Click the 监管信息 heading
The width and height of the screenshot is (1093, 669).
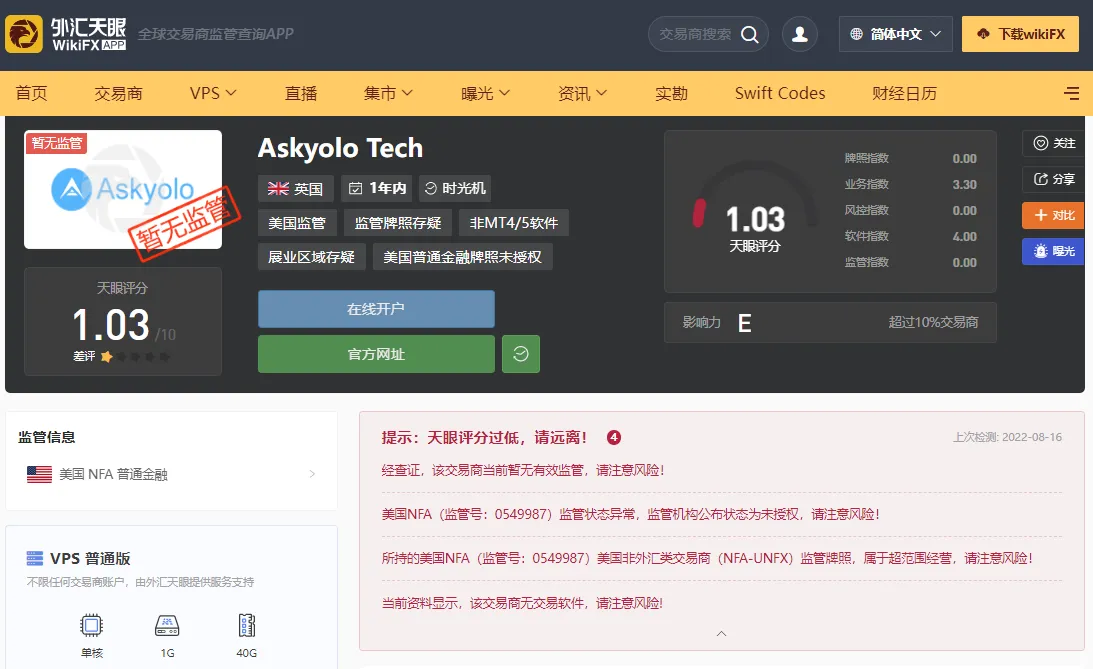(47, 437)
